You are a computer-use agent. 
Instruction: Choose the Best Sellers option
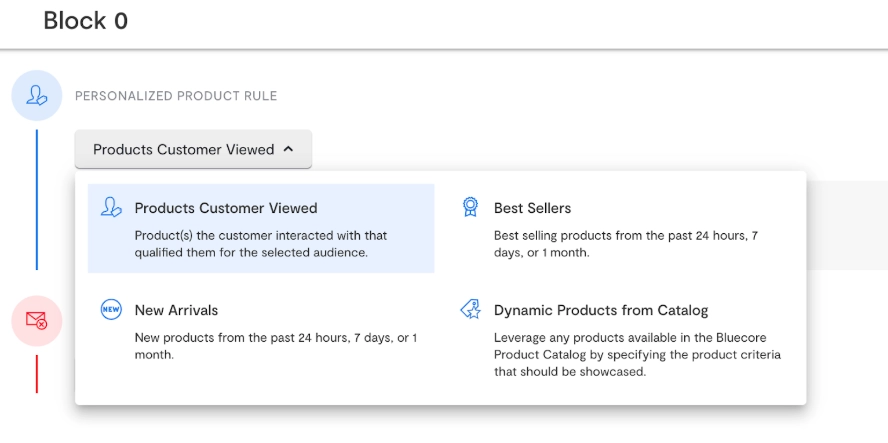[532, 208]
